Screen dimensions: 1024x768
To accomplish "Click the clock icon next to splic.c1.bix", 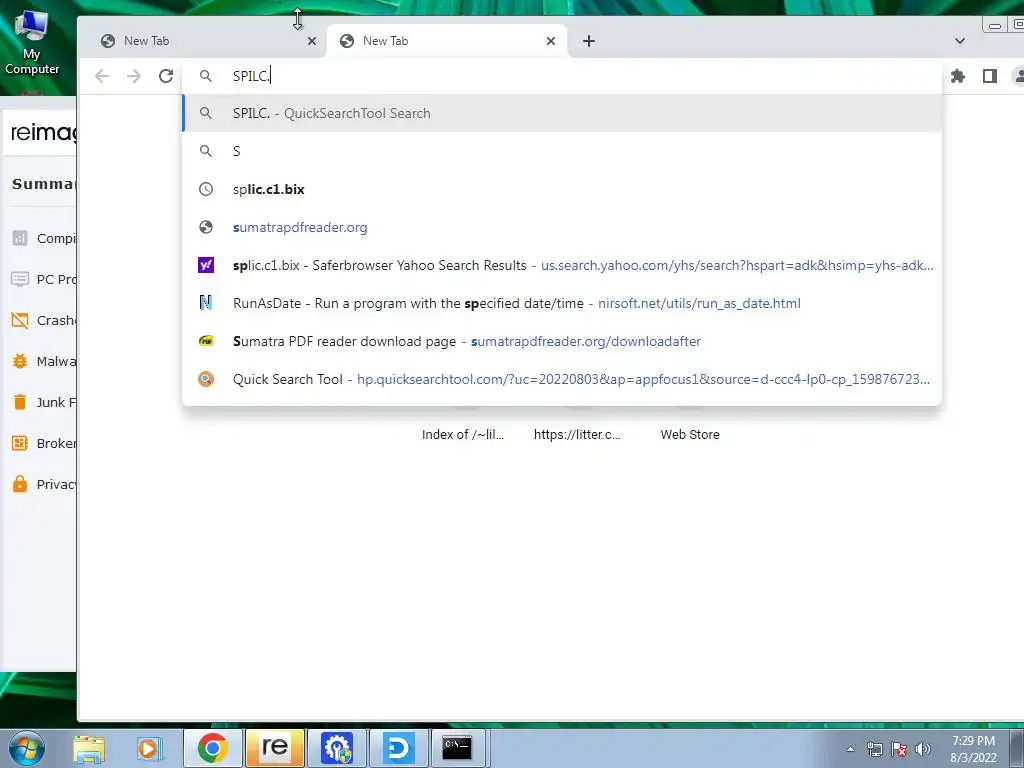I will click(x=206, y=189).
